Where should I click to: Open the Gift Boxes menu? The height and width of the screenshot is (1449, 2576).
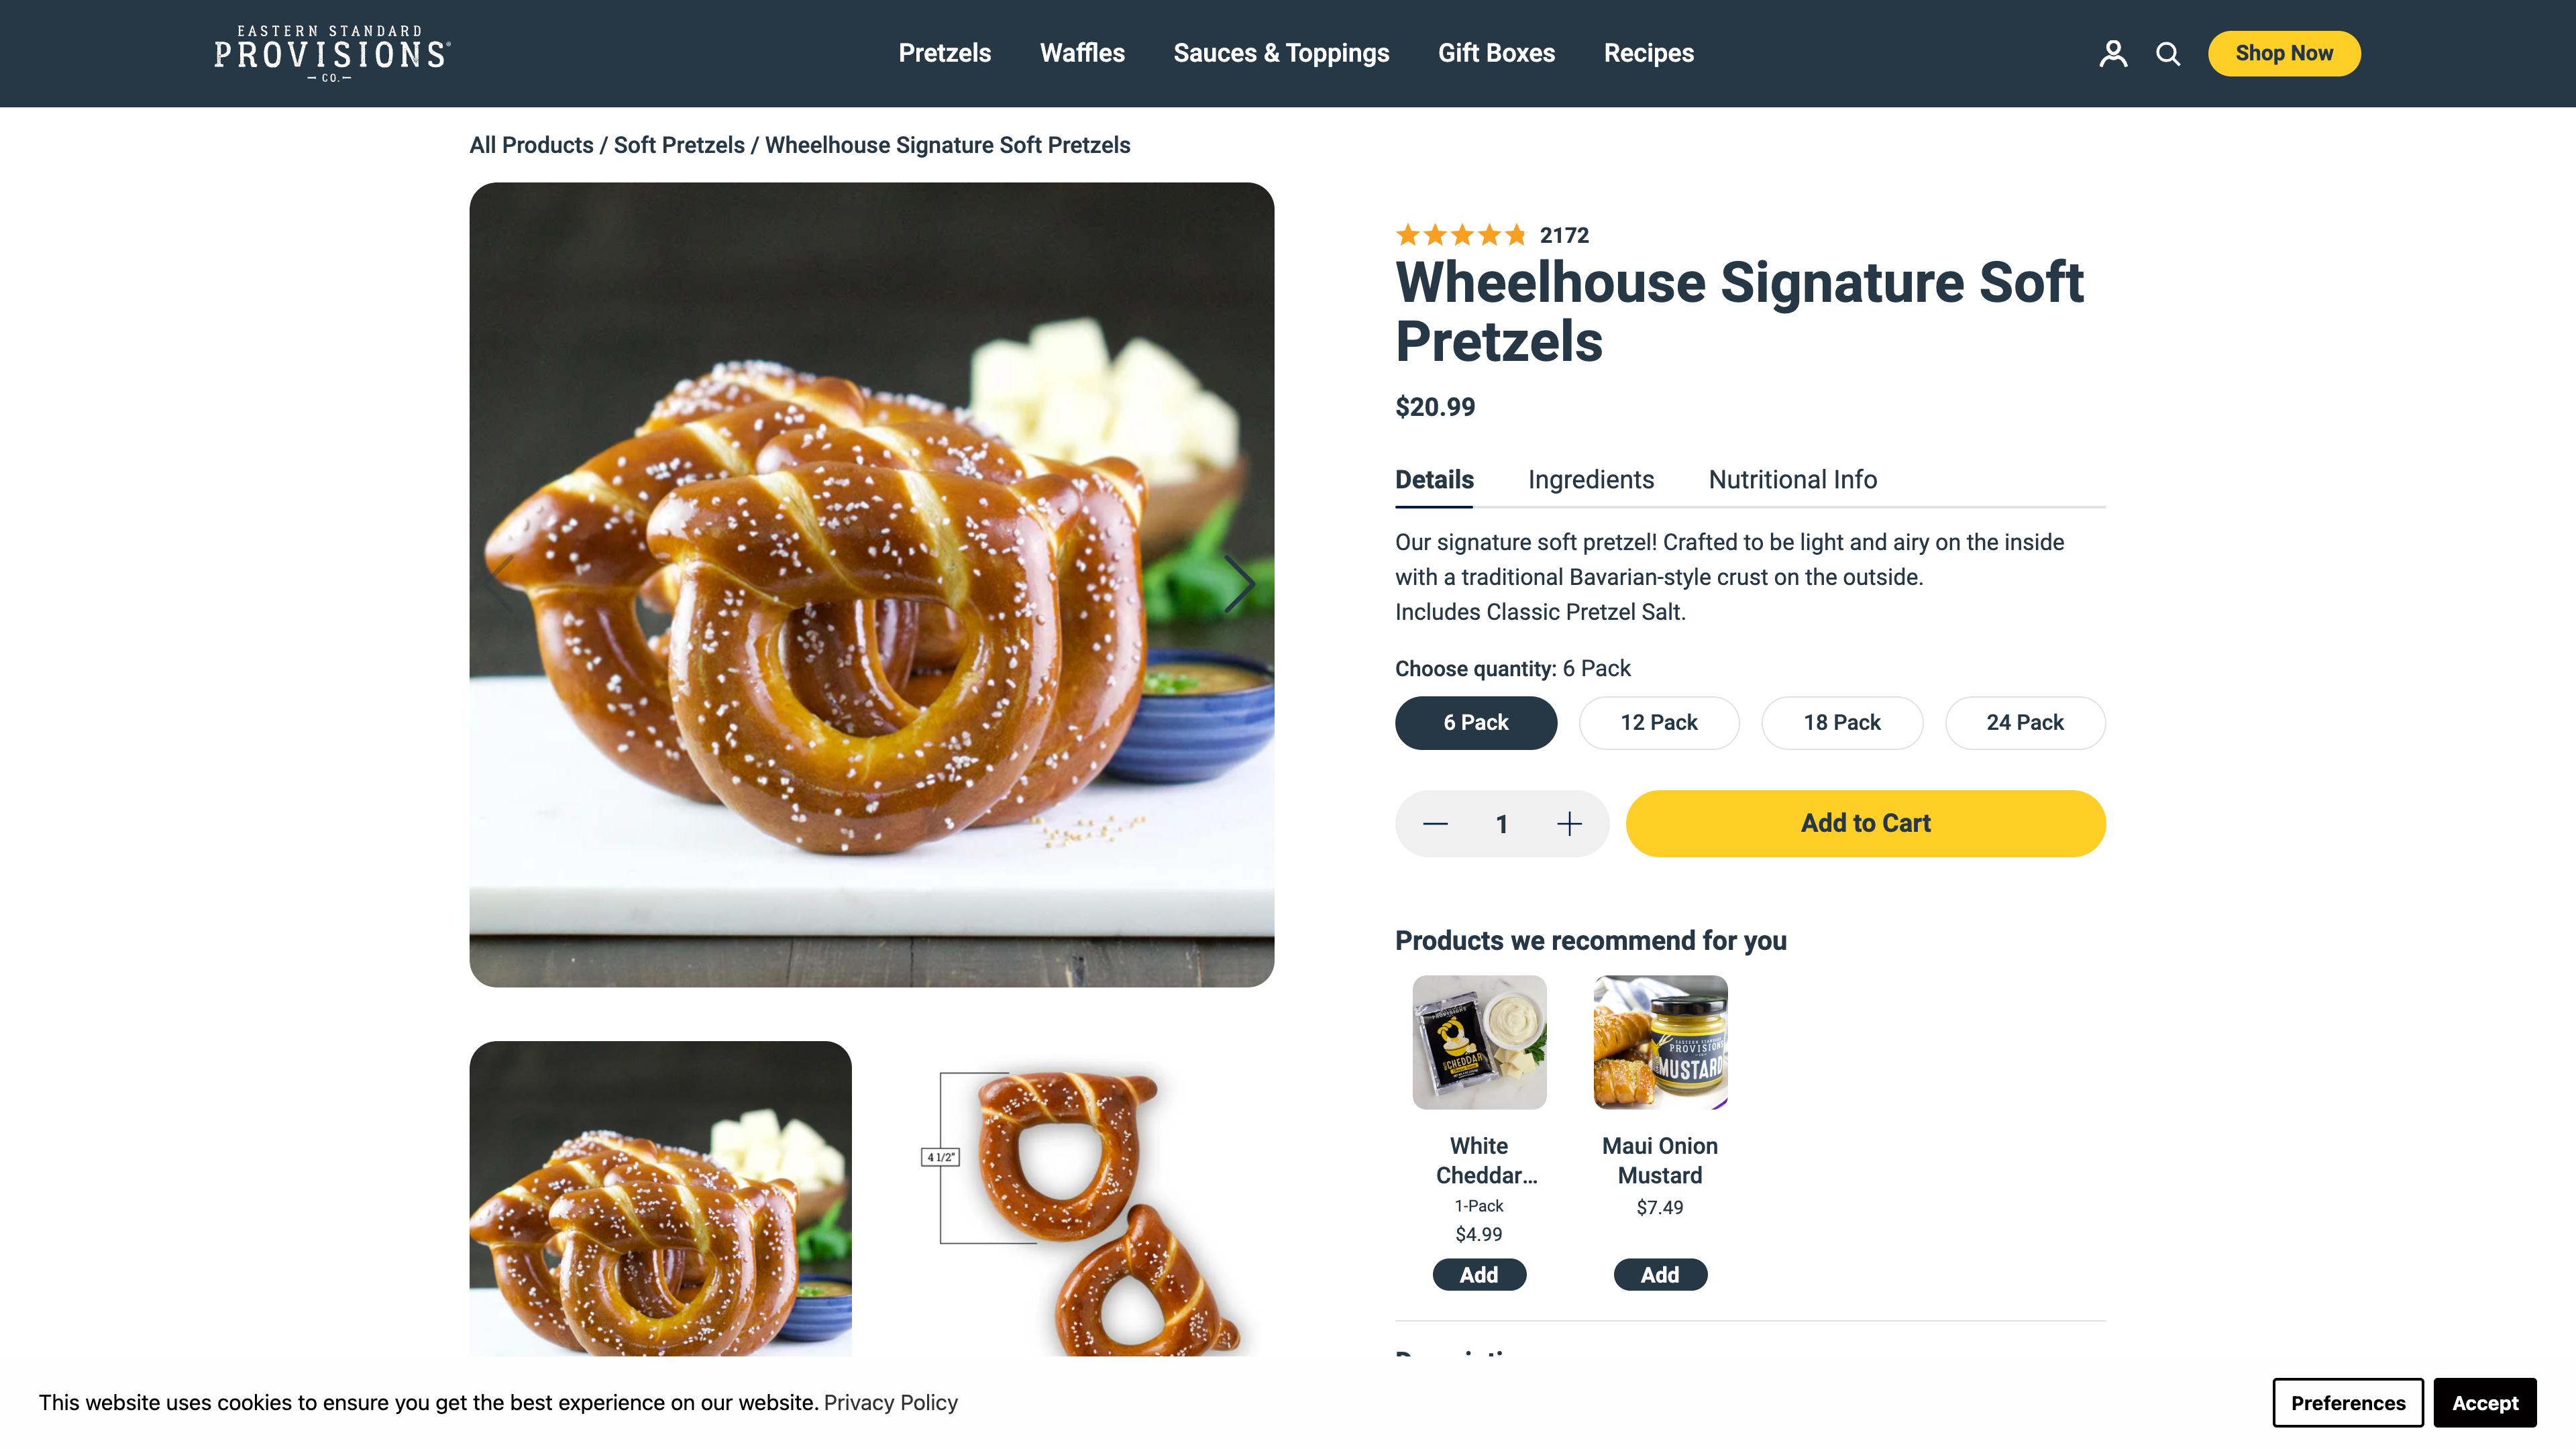pos(1496,53)
